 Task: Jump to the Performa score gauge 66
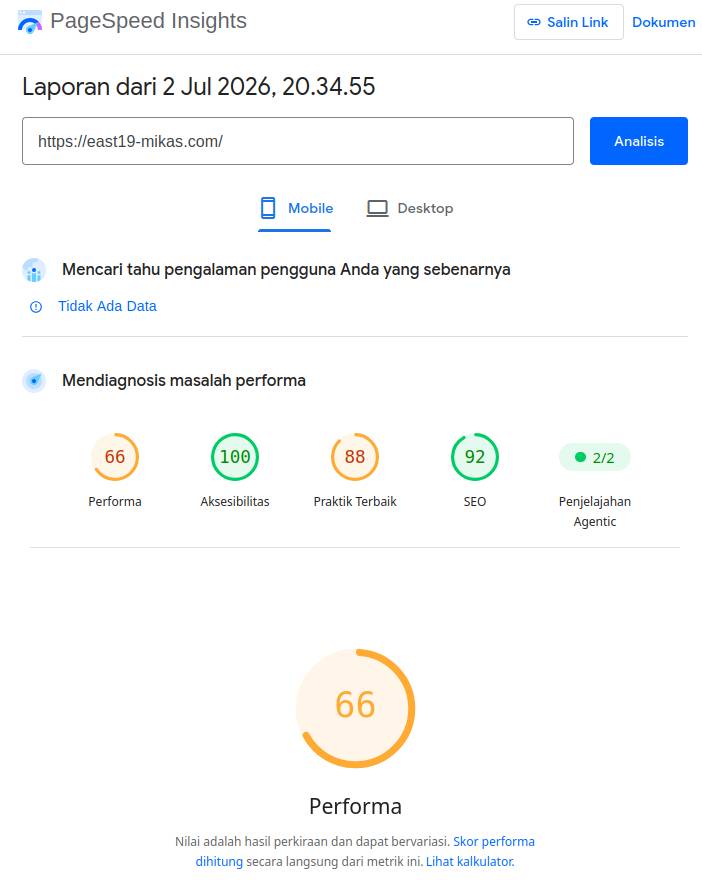pyautogui.click(x=115, y=457)
